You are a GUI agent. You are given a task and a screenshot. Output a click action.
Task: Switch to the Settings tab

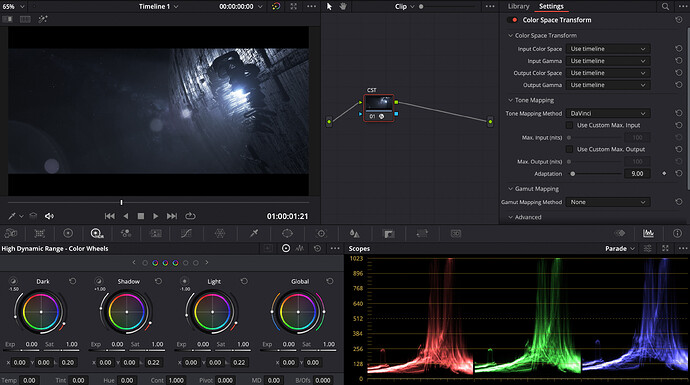[x=551, y=6]
